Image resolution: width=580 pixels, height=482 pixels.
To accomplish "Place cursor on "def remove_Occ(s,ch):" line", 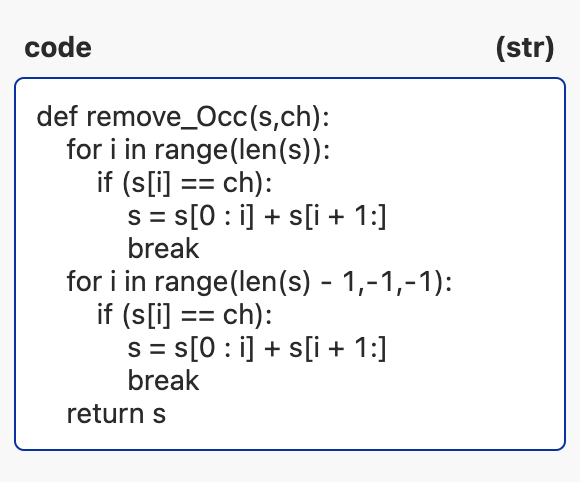I will tap(183, 117).
